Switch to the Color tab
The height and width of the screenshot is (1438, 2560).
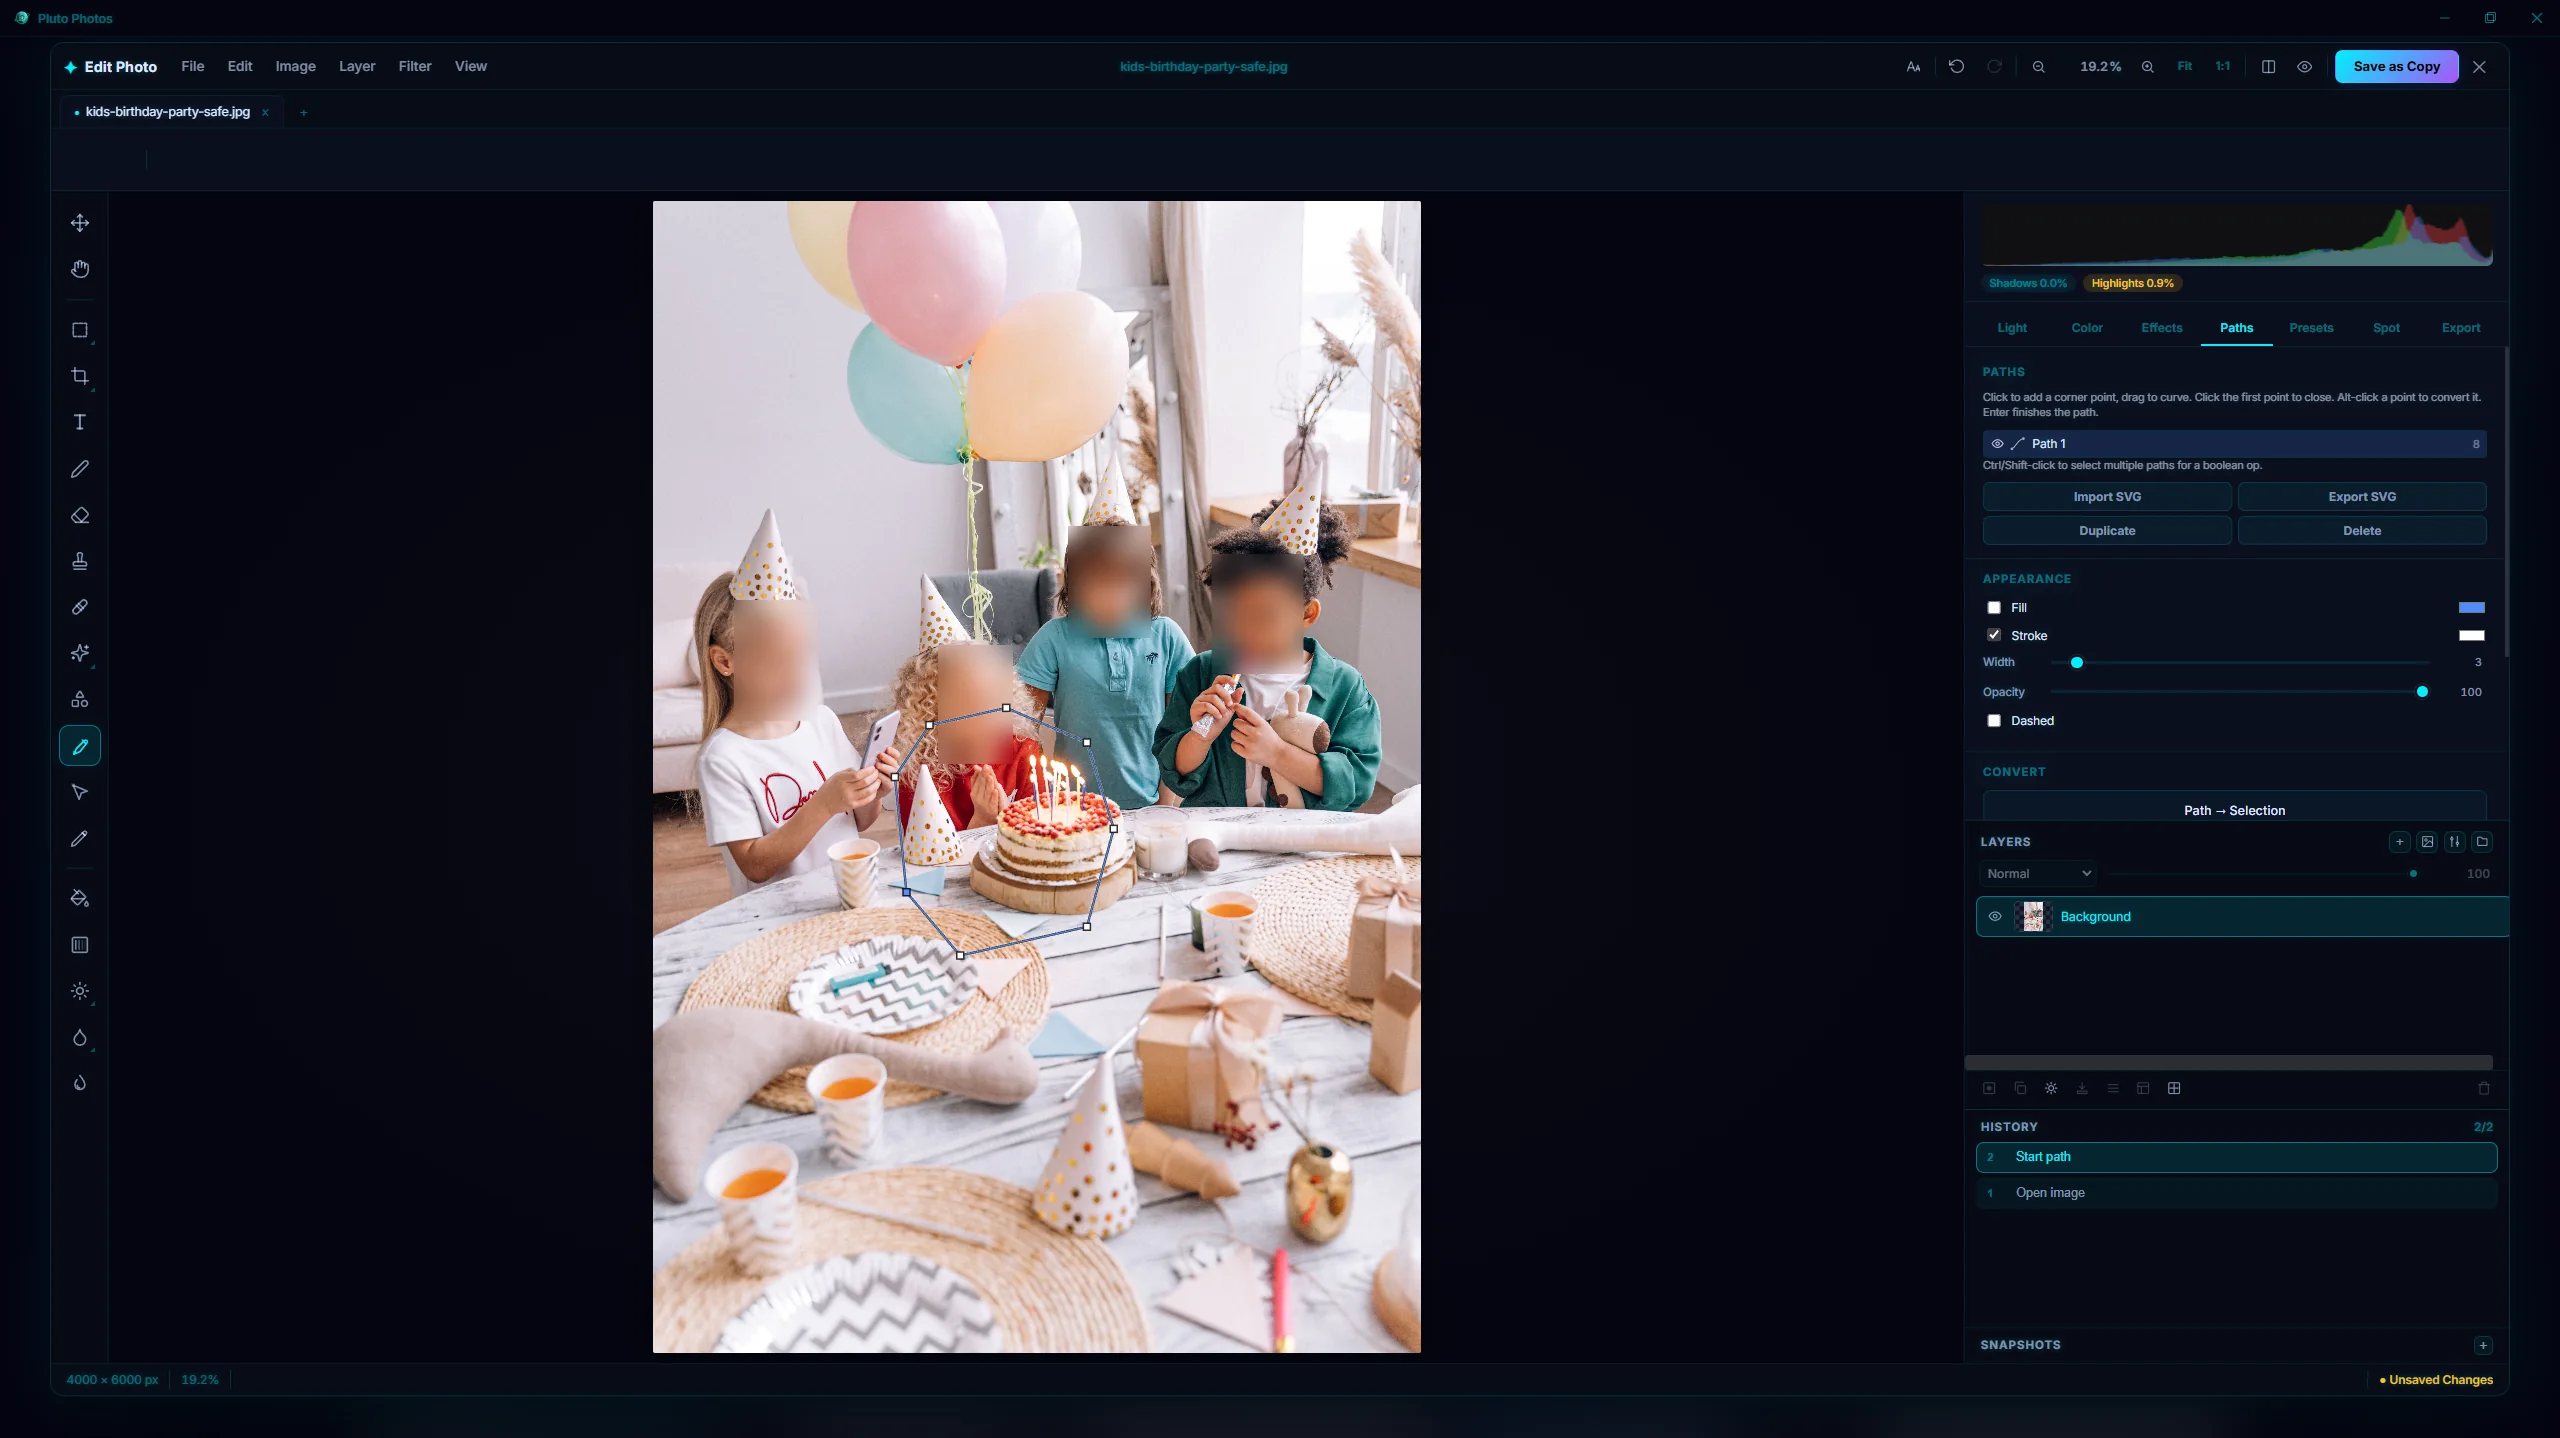[x=2087, y=328]
